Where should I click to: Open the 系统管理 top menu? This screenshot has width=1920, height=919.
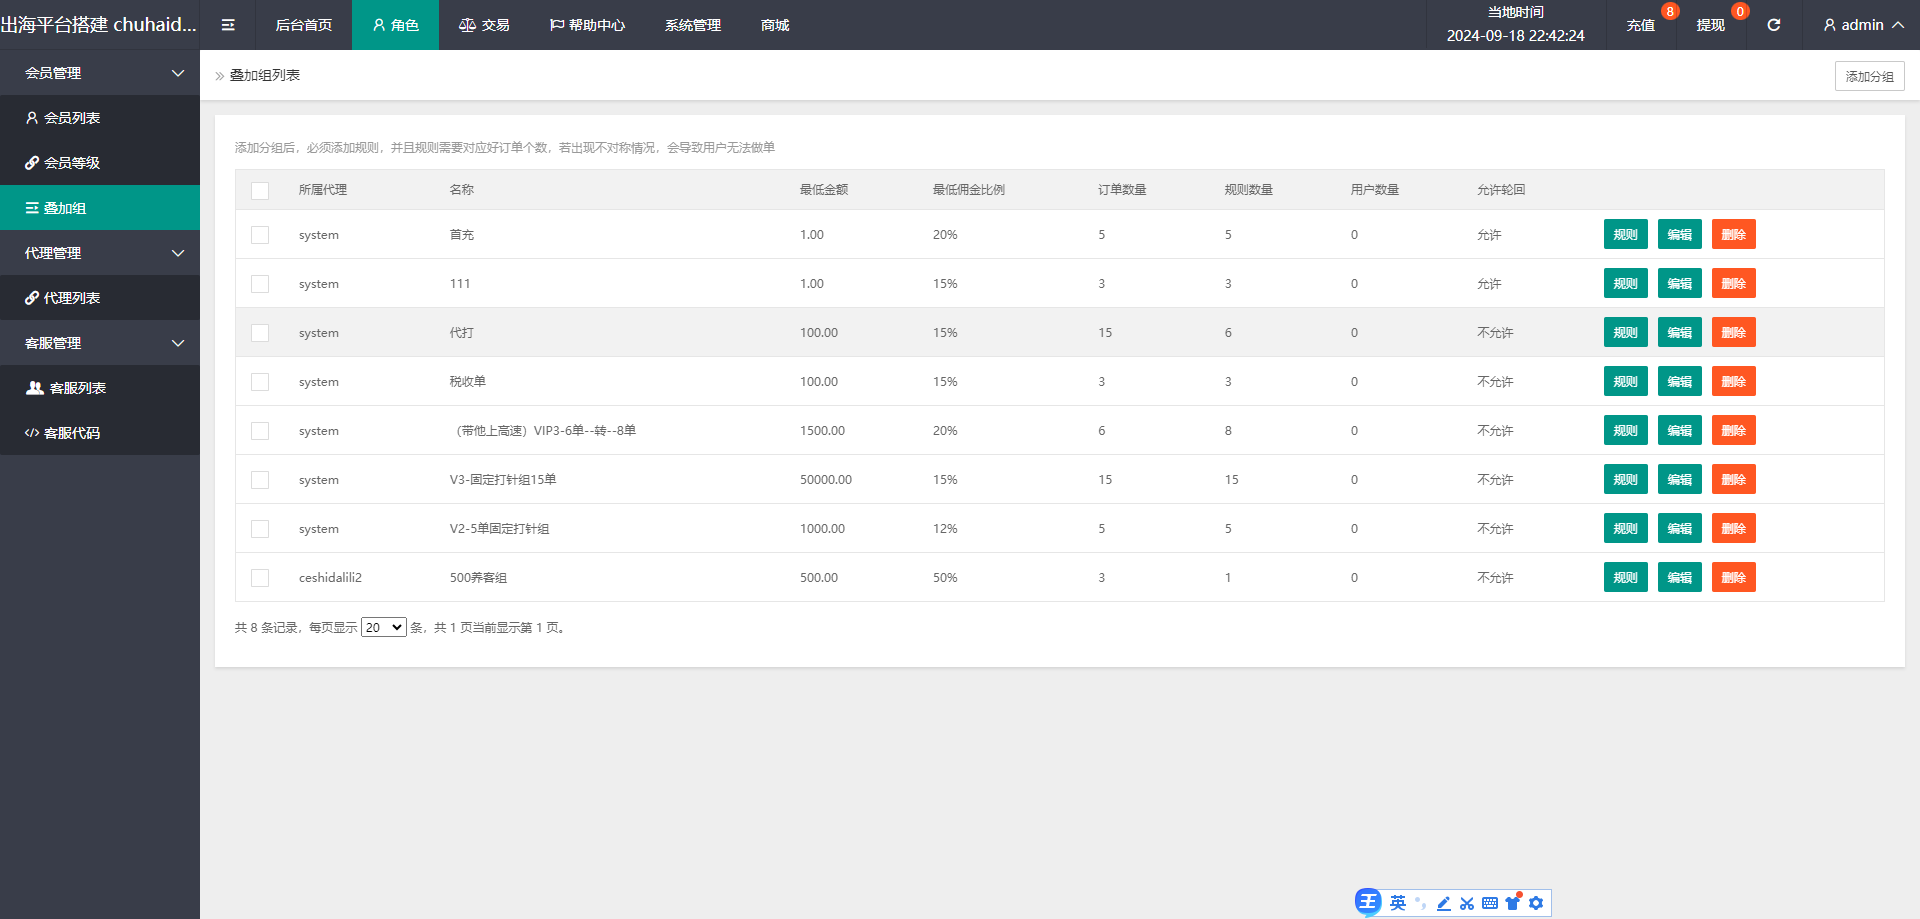pos(692,25)
